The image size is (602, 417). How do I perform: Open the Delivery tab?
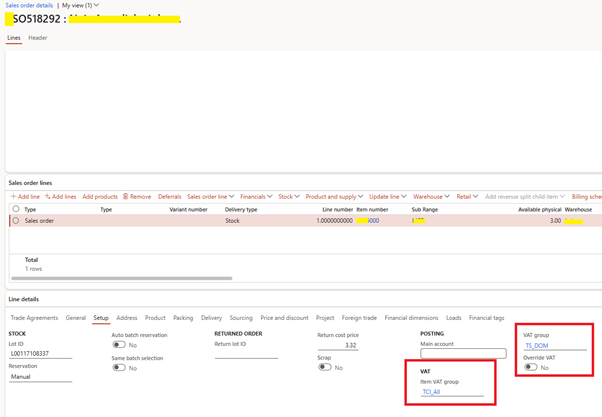[212, 318]
